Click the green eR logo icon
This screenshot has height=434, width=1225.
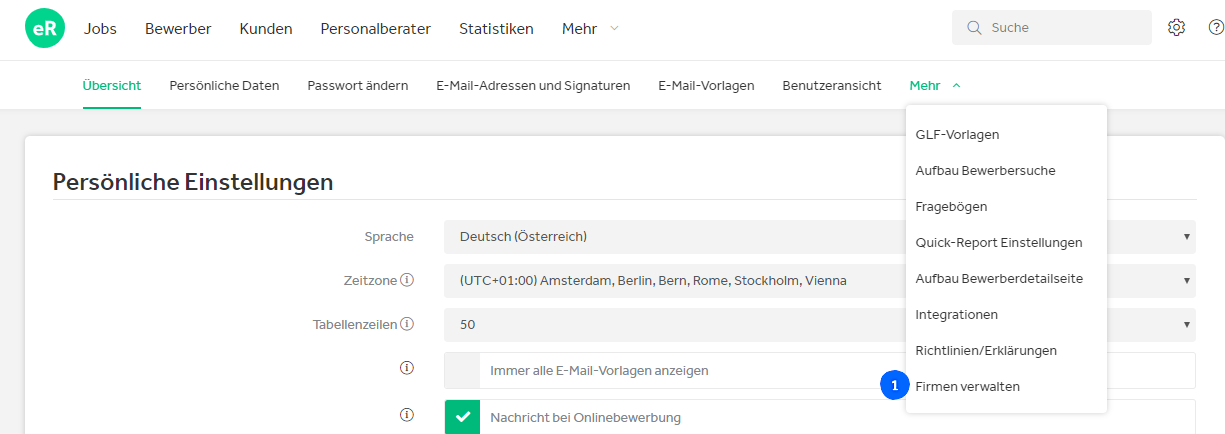[x=45, y=28]
